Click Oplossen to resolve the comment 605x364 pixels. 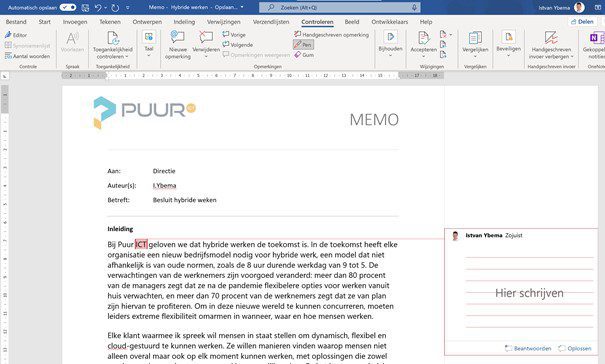click(x=575, y=349)
